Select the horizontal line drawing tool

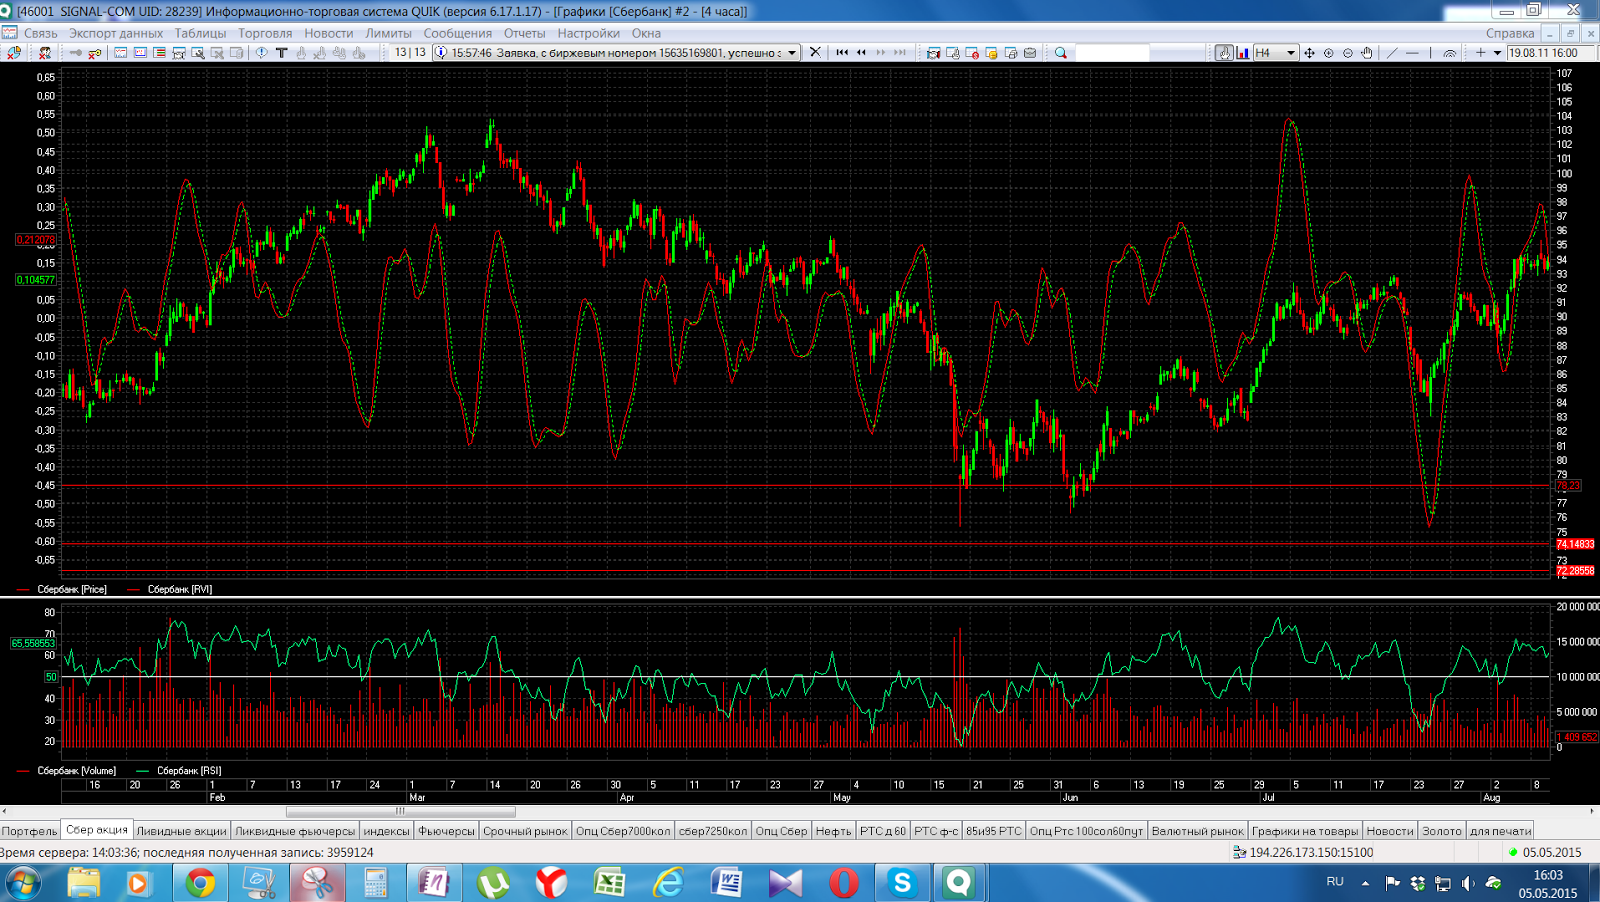coord(1412,52)
